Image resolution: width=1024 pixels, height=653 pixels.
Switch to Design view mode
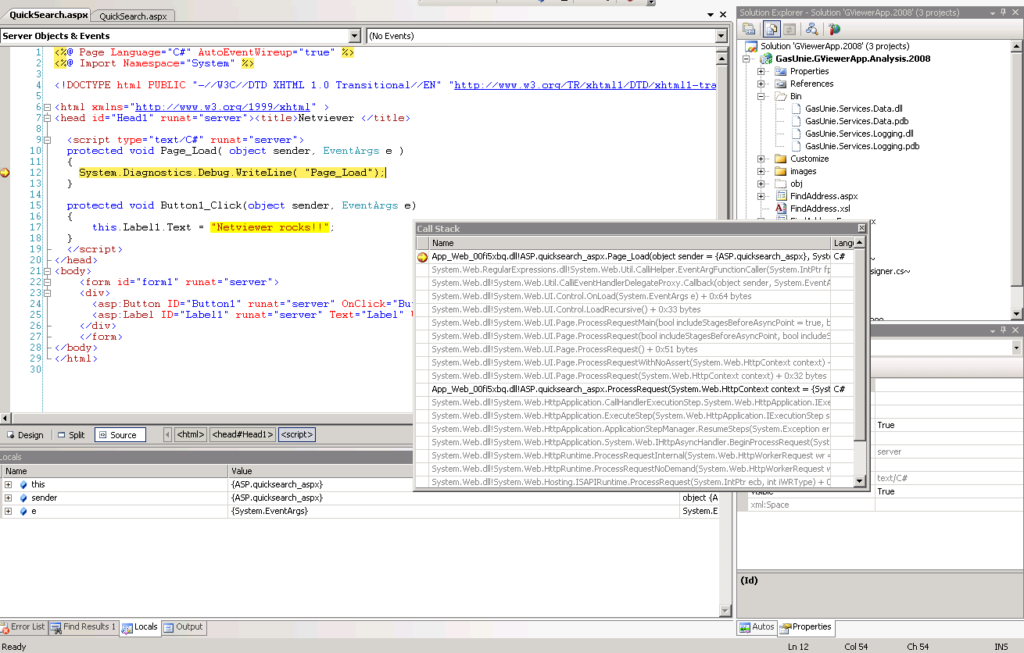tap(23, 434)
